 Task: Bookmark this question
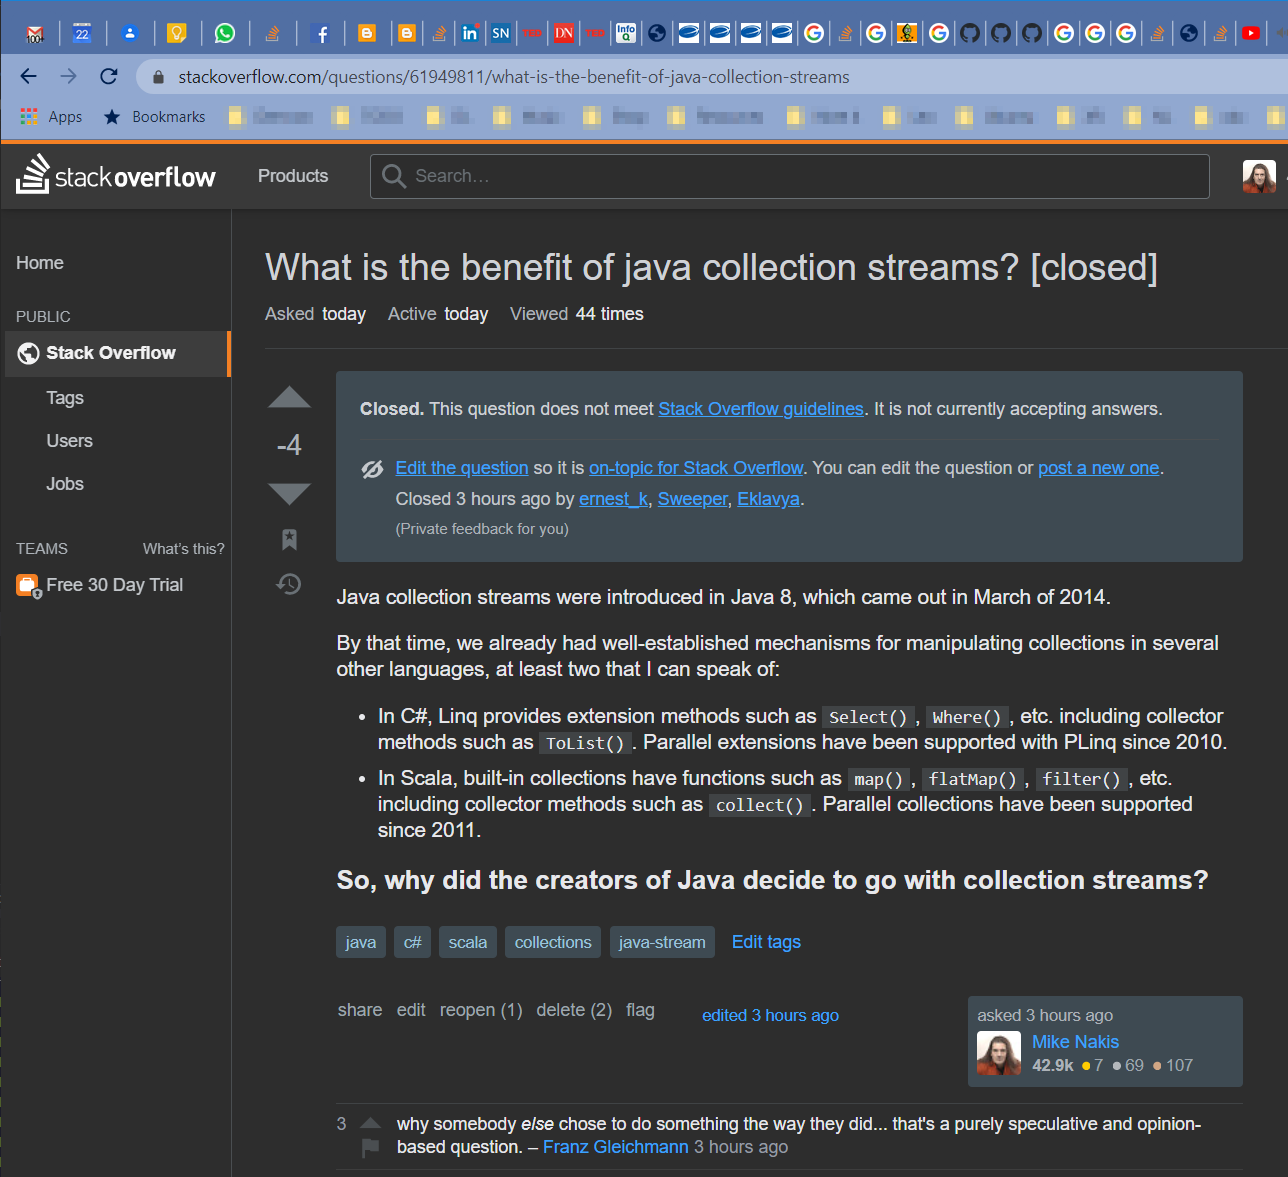tap(289, 540)
